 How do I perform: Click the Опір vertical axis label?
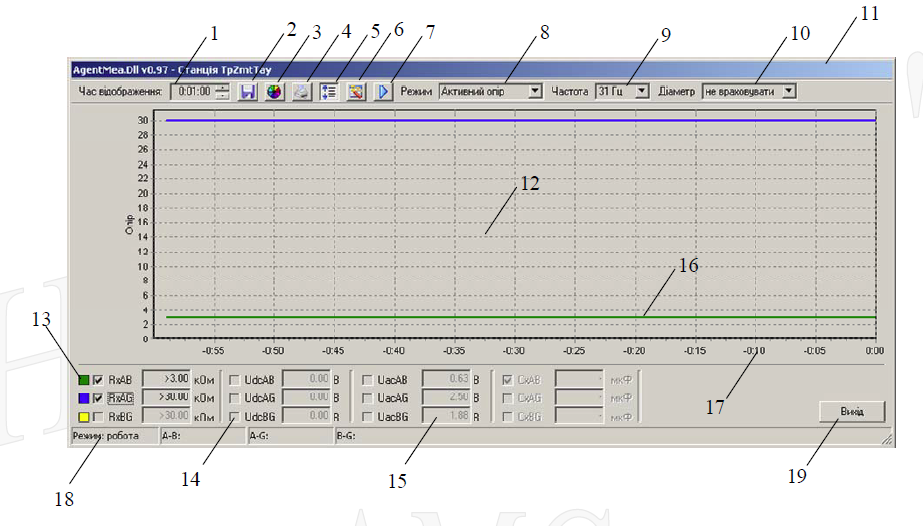[130, 224]
